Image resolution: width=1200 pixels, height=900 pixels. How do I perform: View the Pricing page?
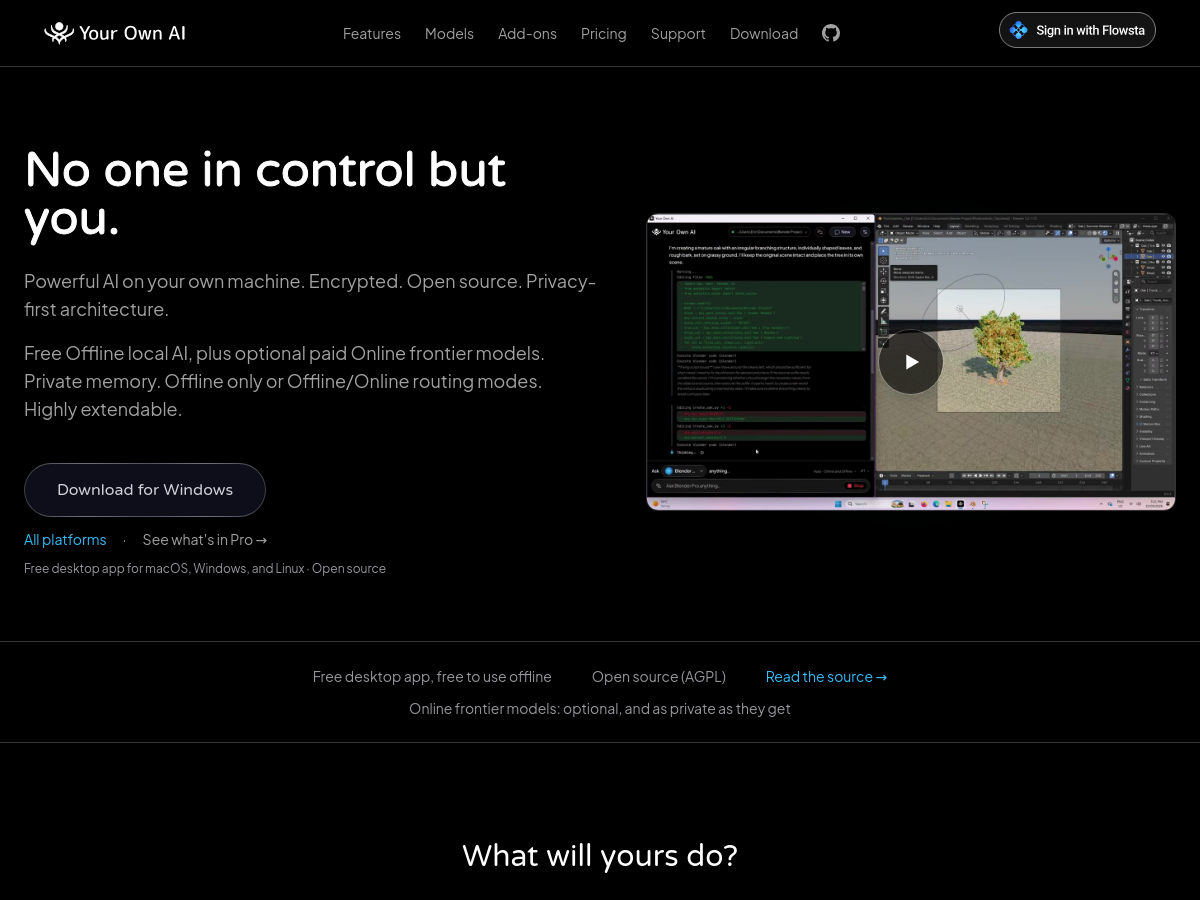(604, 34)
